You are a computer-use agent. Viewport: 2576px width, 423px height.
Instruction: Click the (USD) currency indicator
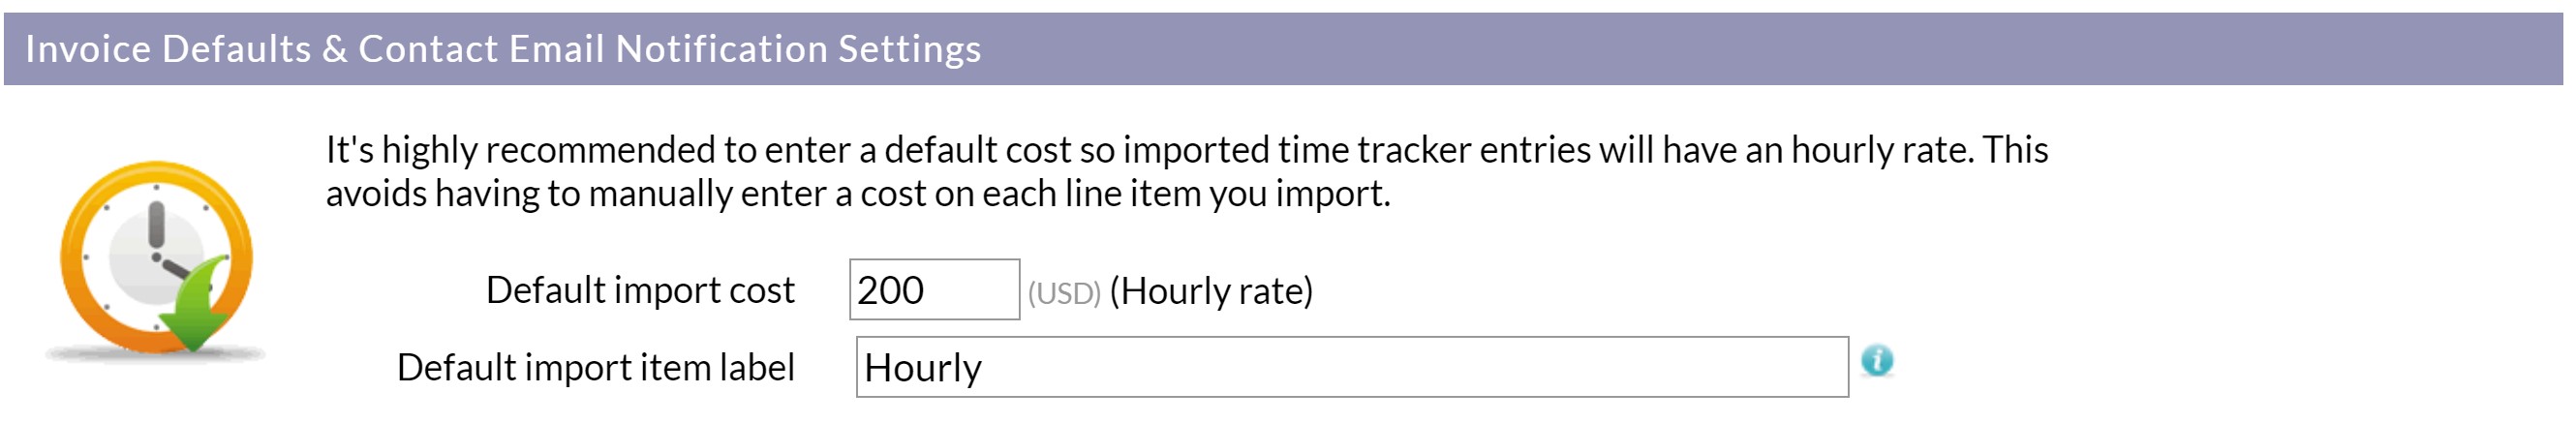tap(1064, 293)
